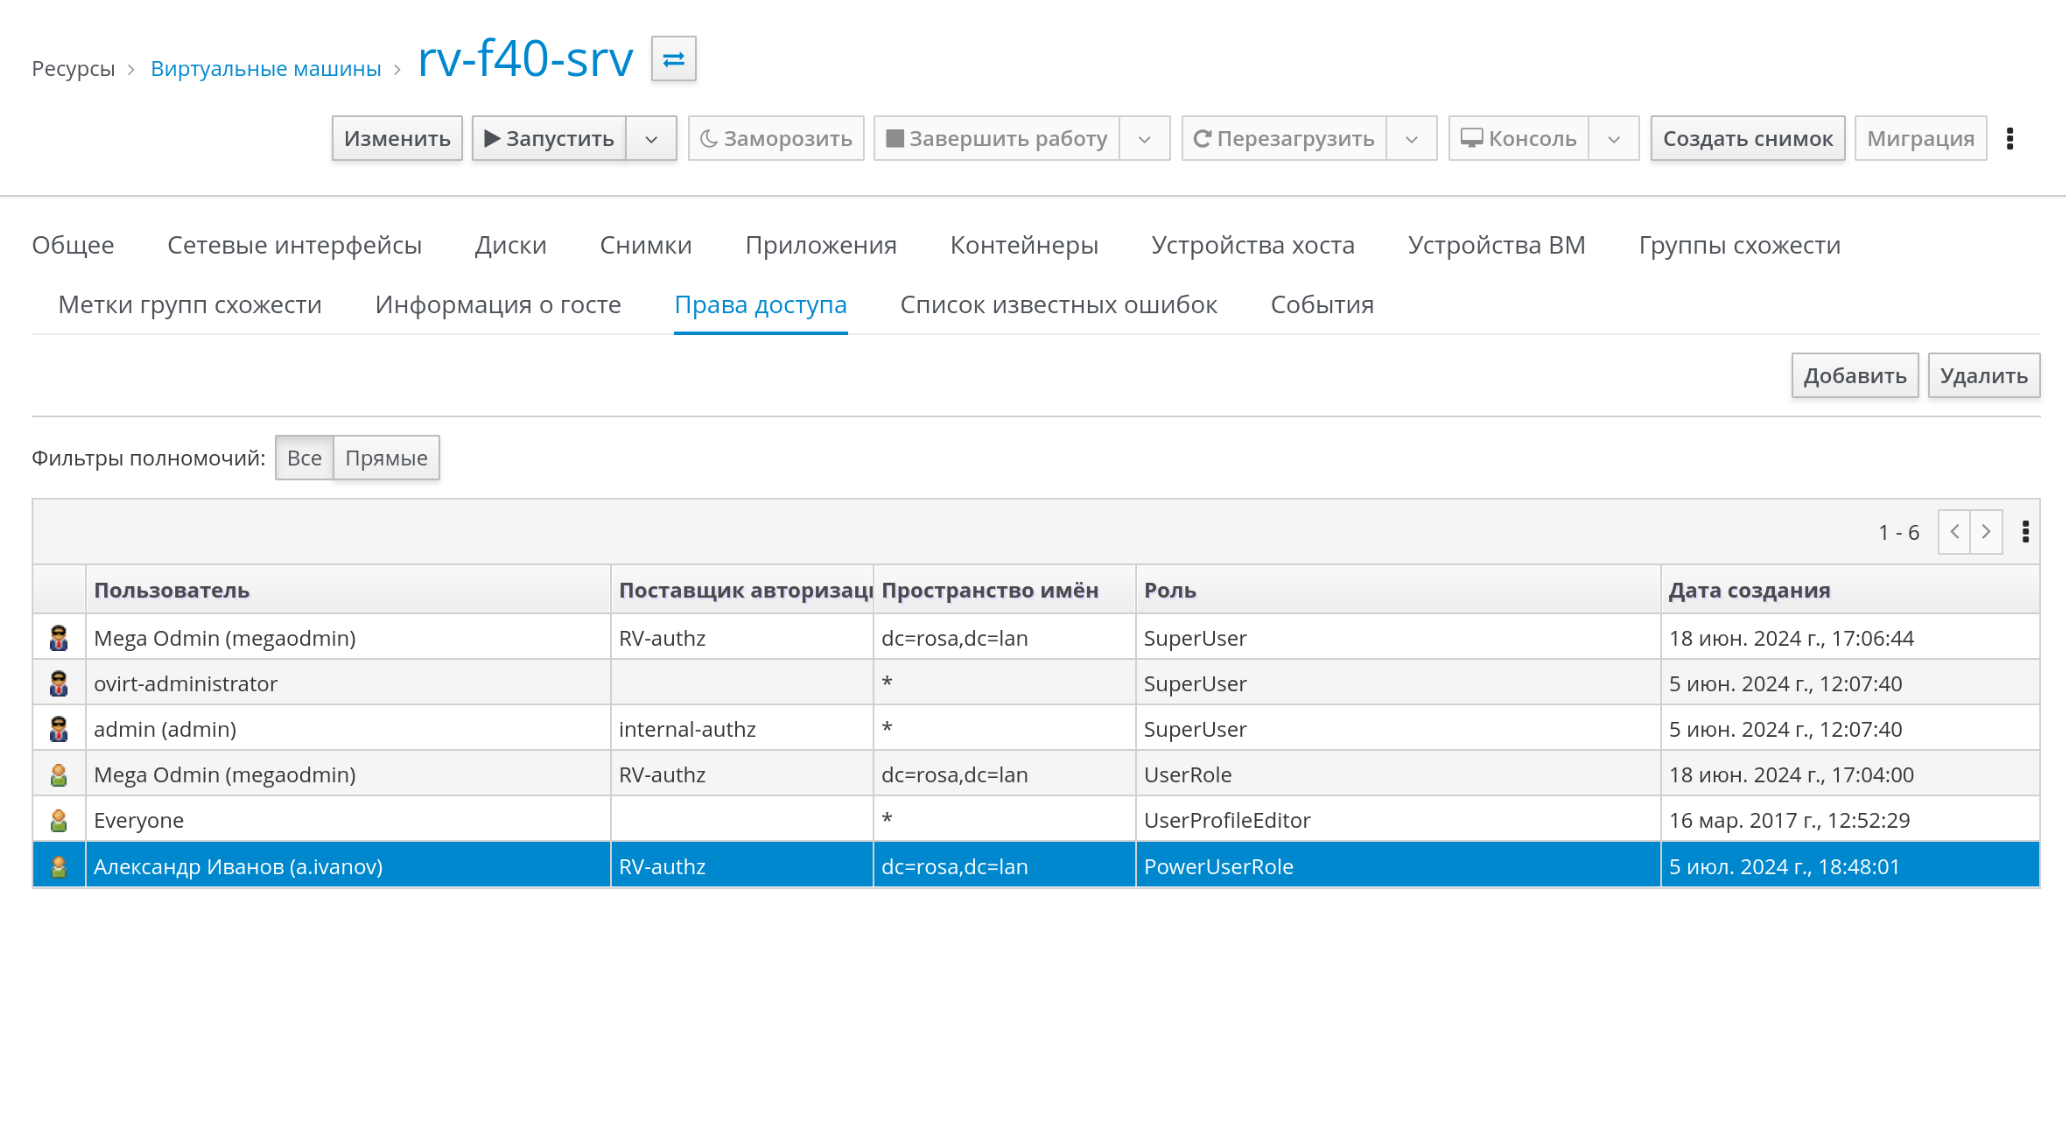Image resolution: width=2066 pixels, height=1133 pixels.
Task: Go to the next page of permissions
Action: click(1986, 532)
